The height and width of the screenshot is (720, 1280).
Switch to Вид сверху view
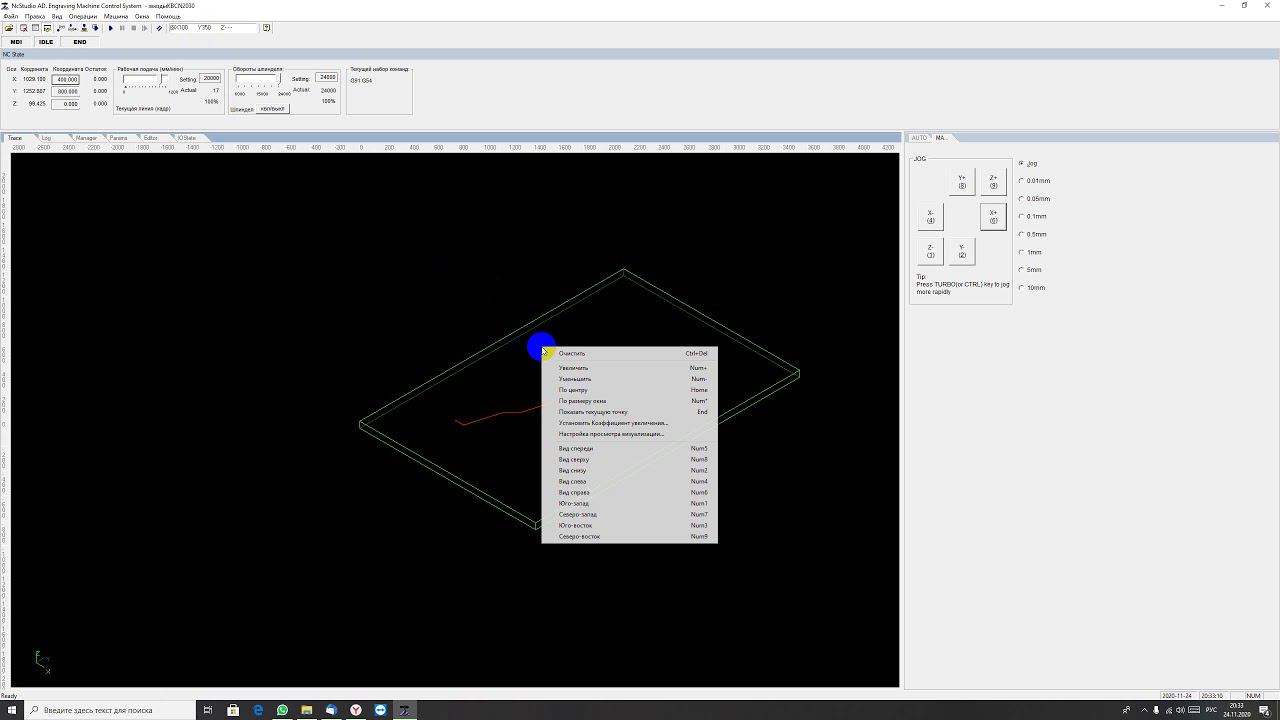click(x=629, y=459)
